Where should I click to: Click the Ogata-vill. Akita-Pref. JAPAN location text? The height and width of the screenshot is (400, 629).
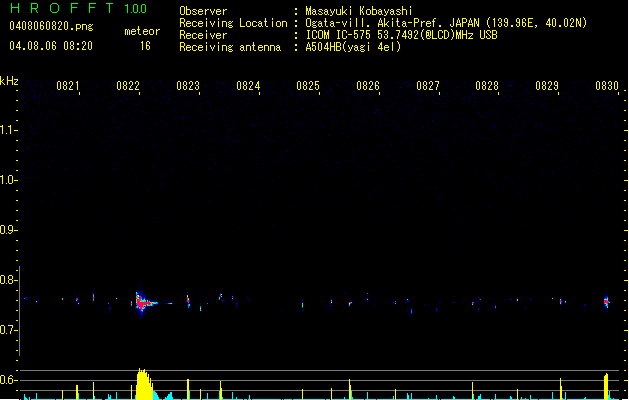[x=446, y=23]
